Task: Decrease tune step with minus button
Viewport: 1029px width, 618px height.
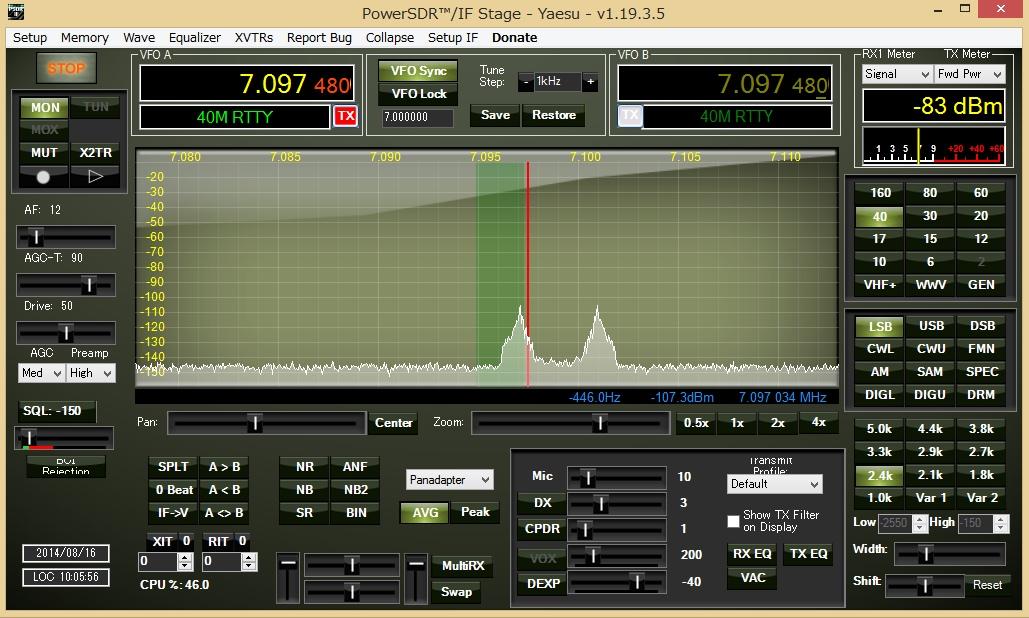Action: [x=525, y=82]
